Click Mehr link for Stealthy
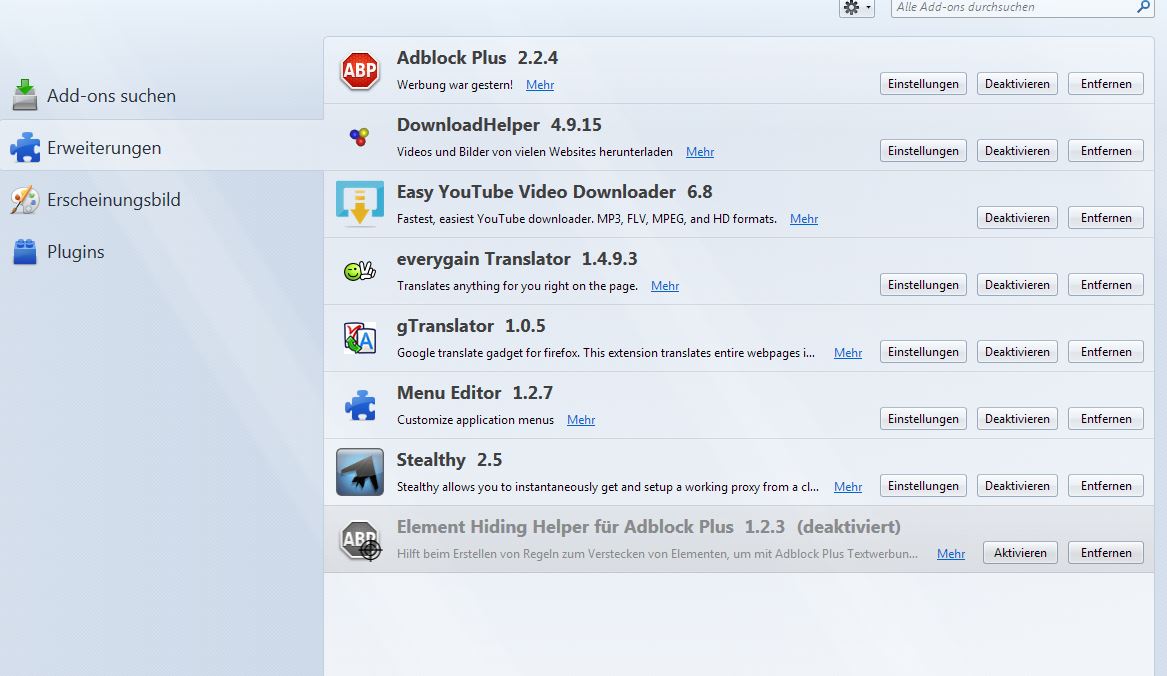The height and width of the screenshot is (676, 1167). pyautogui.click(x=848, y=487)
